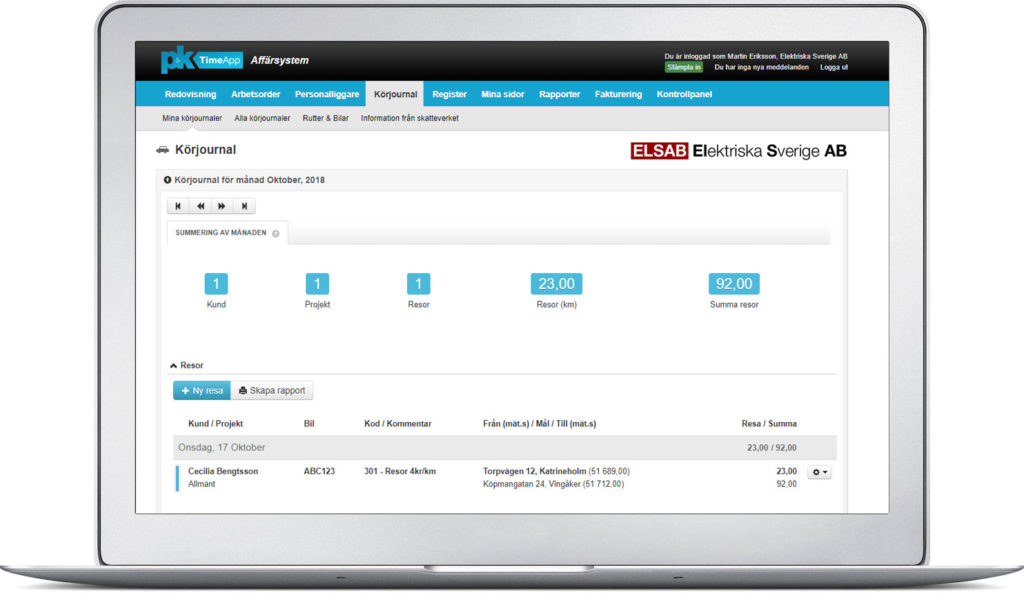Viewport: 1024px width, 607px height.
Task: Click the help icon beside Summering av månaden
Action: point(275,233)
